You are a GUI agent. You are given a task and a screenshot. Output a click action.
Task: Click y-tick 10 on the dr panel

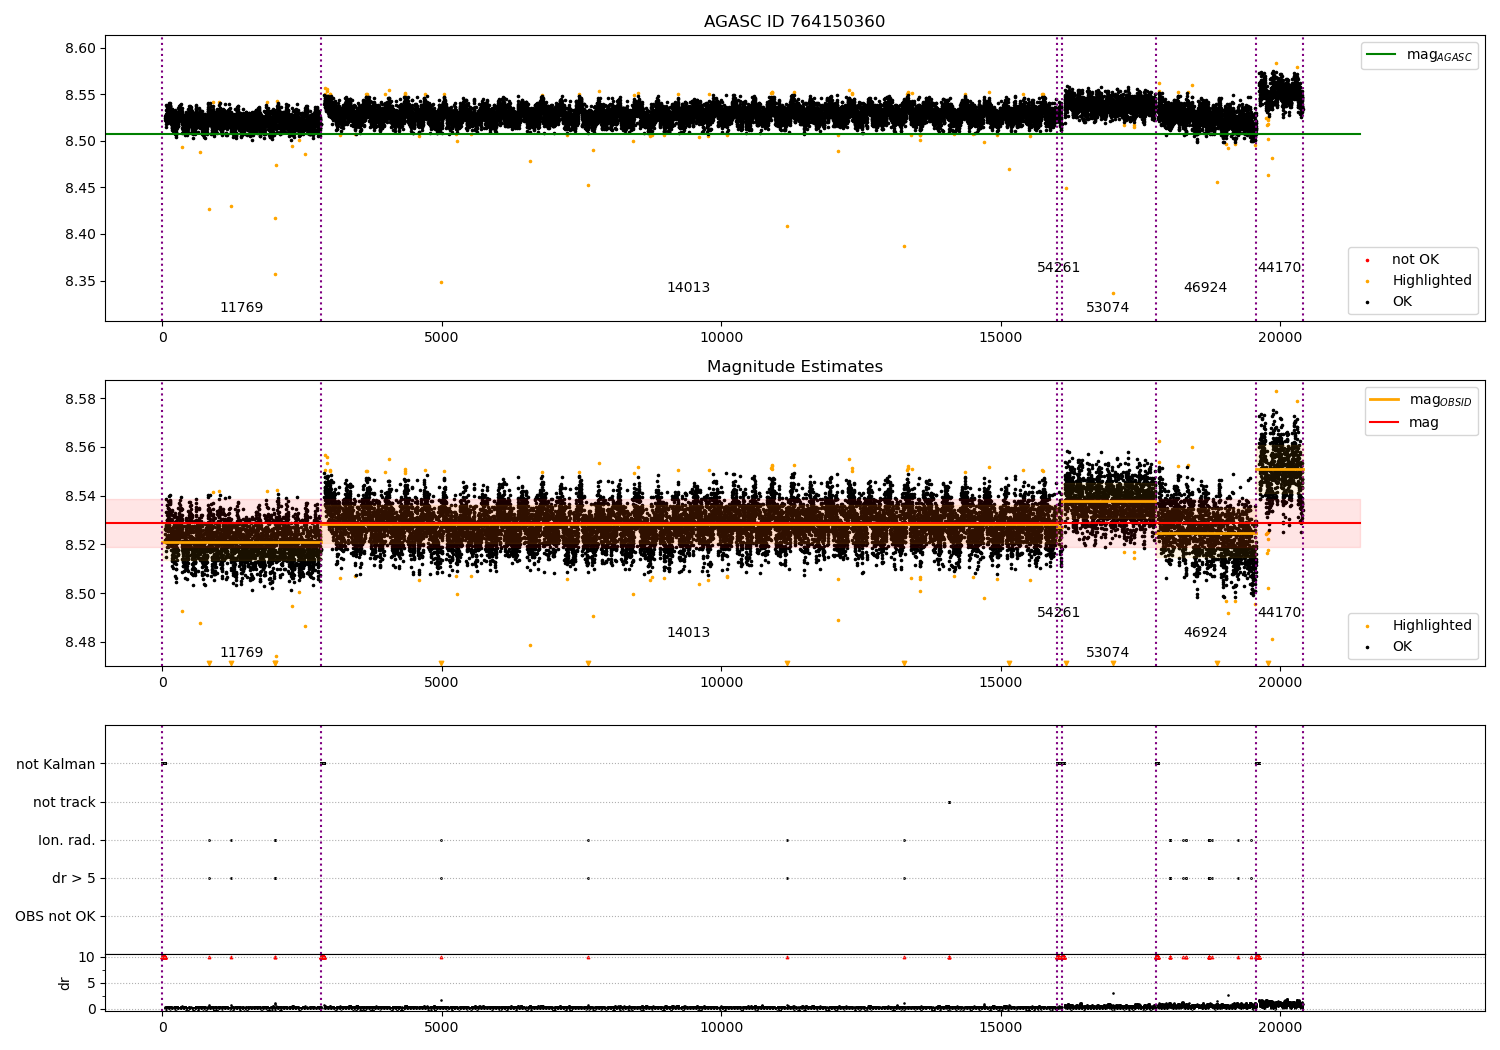click(86, 958)
